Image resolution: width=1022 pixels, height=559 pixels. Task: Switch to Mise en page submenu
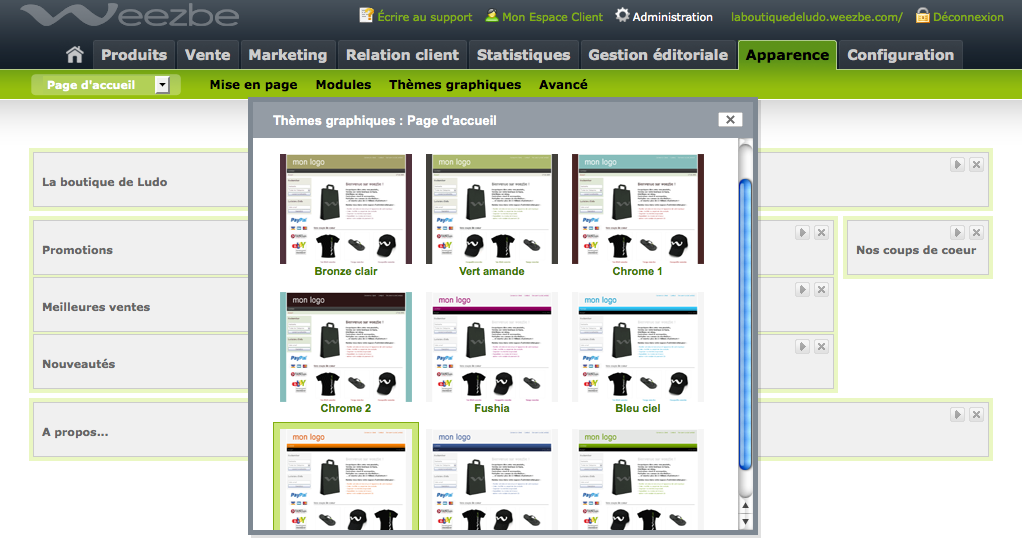[254, 85]
